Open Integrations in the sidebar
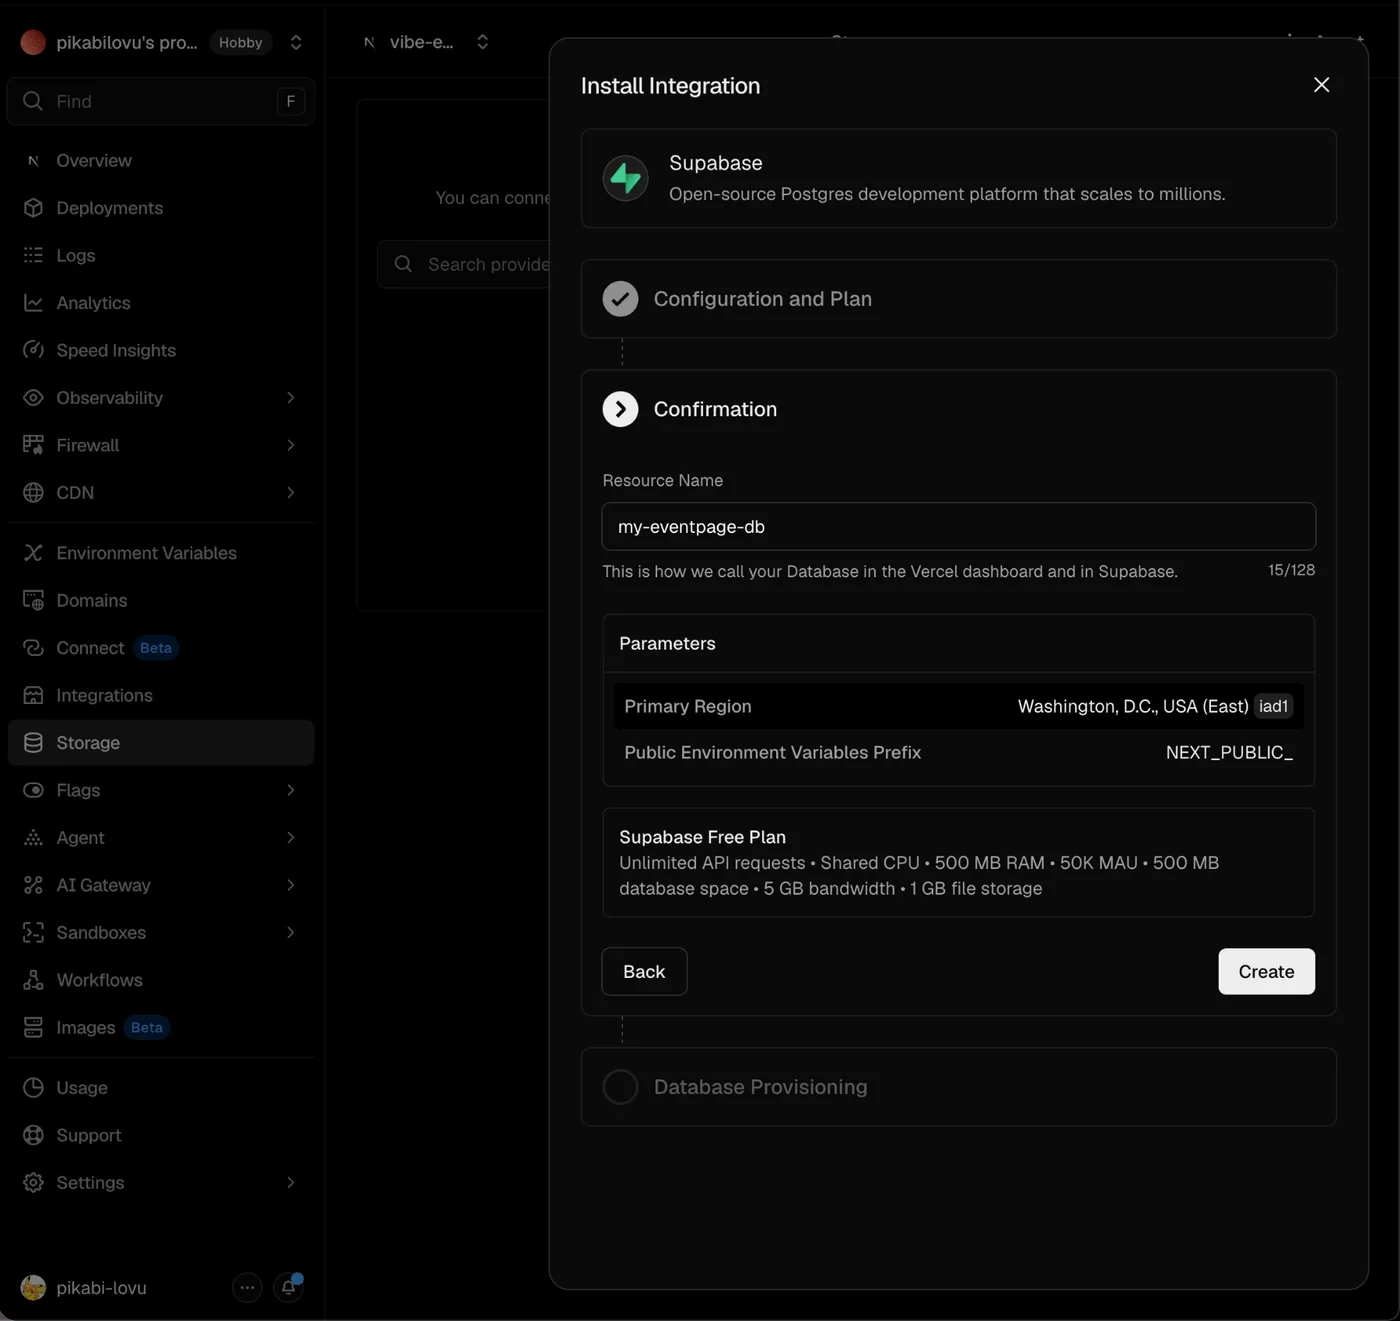This screenshot has height=1321, width=1400. coord(161,695)
